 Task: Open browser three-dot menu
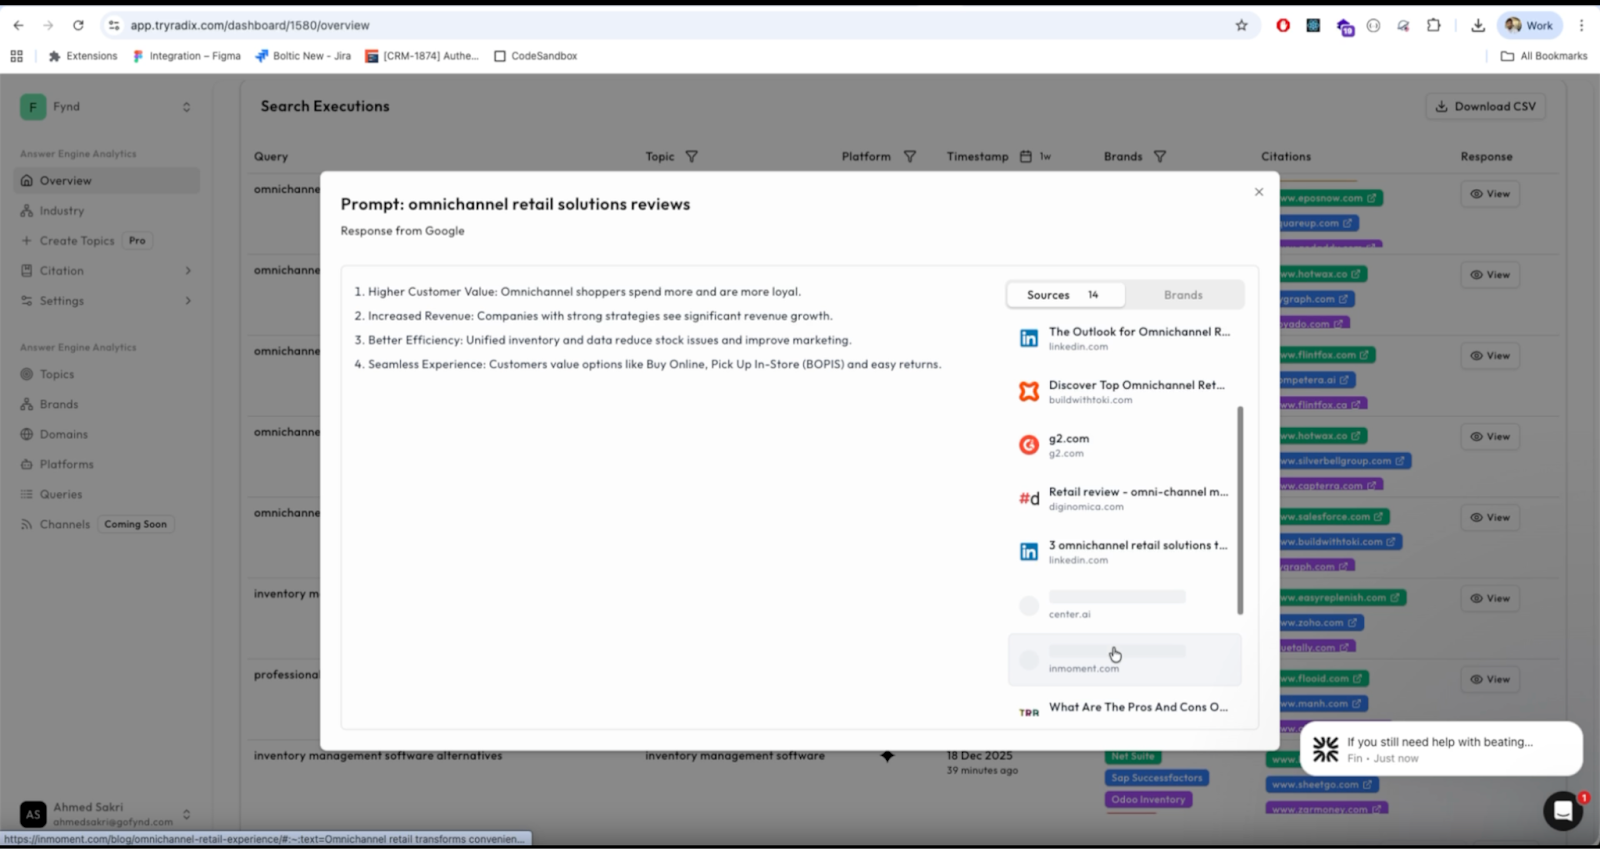point(1581,25)
